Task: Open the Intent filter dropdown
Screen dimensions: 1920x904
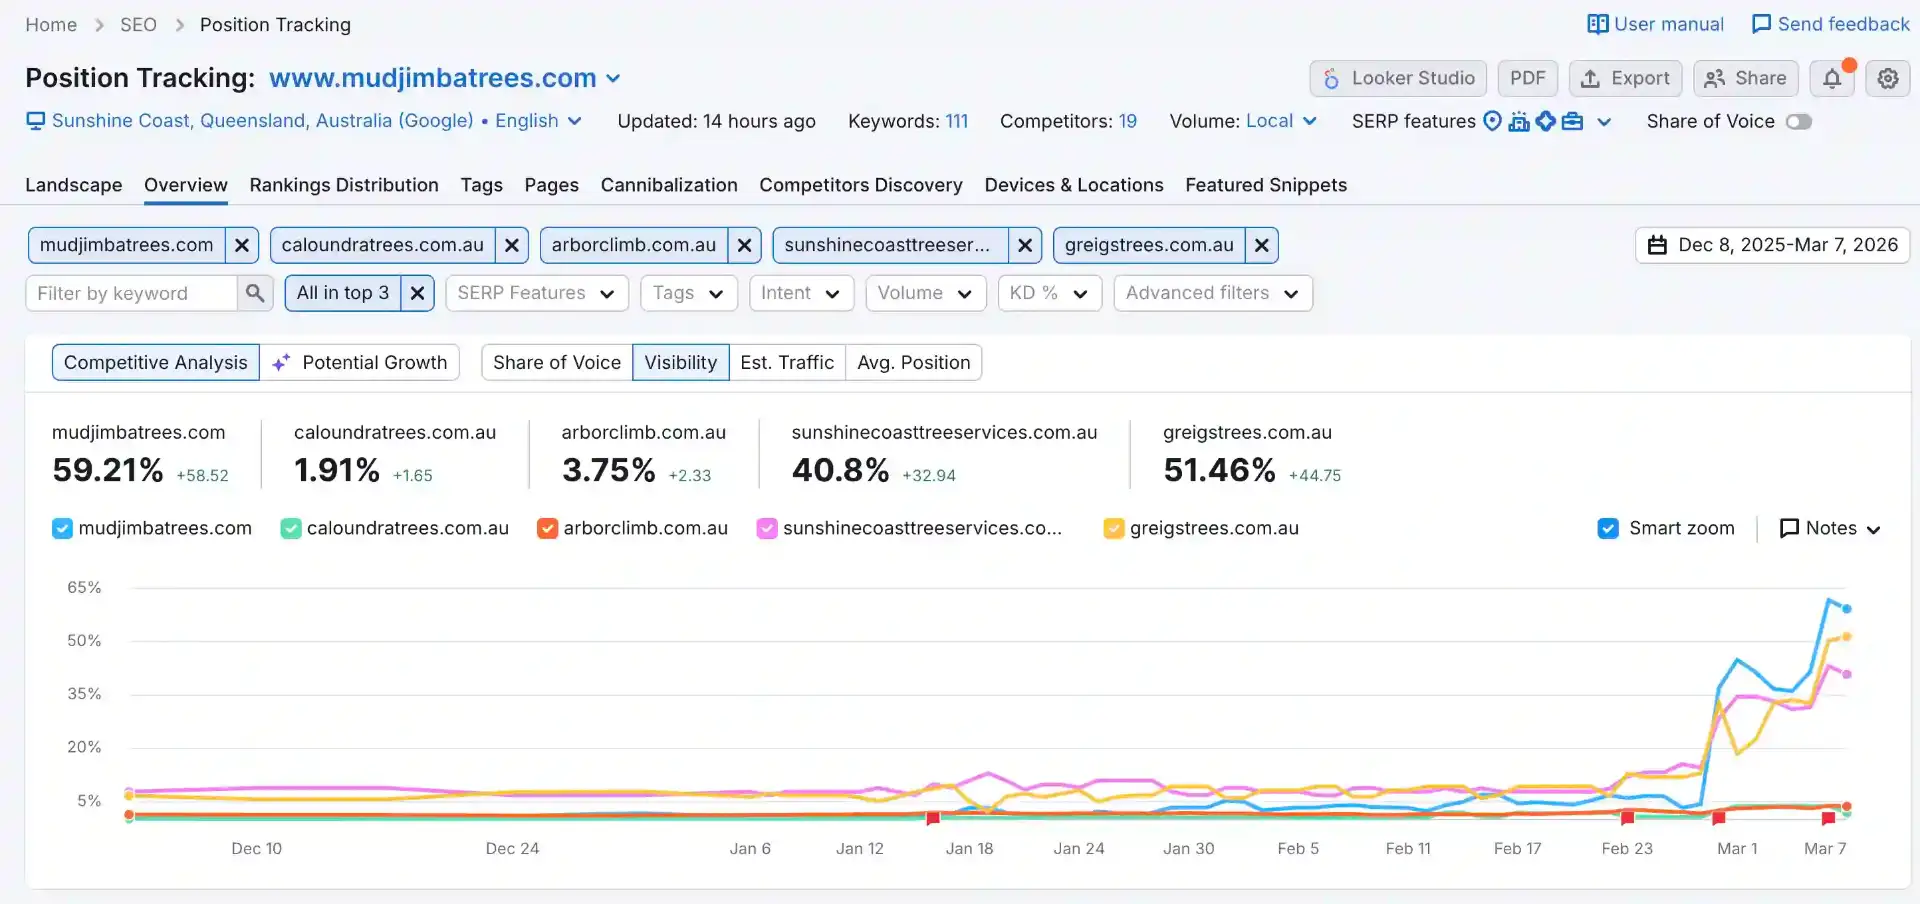Action: point(801,293)
